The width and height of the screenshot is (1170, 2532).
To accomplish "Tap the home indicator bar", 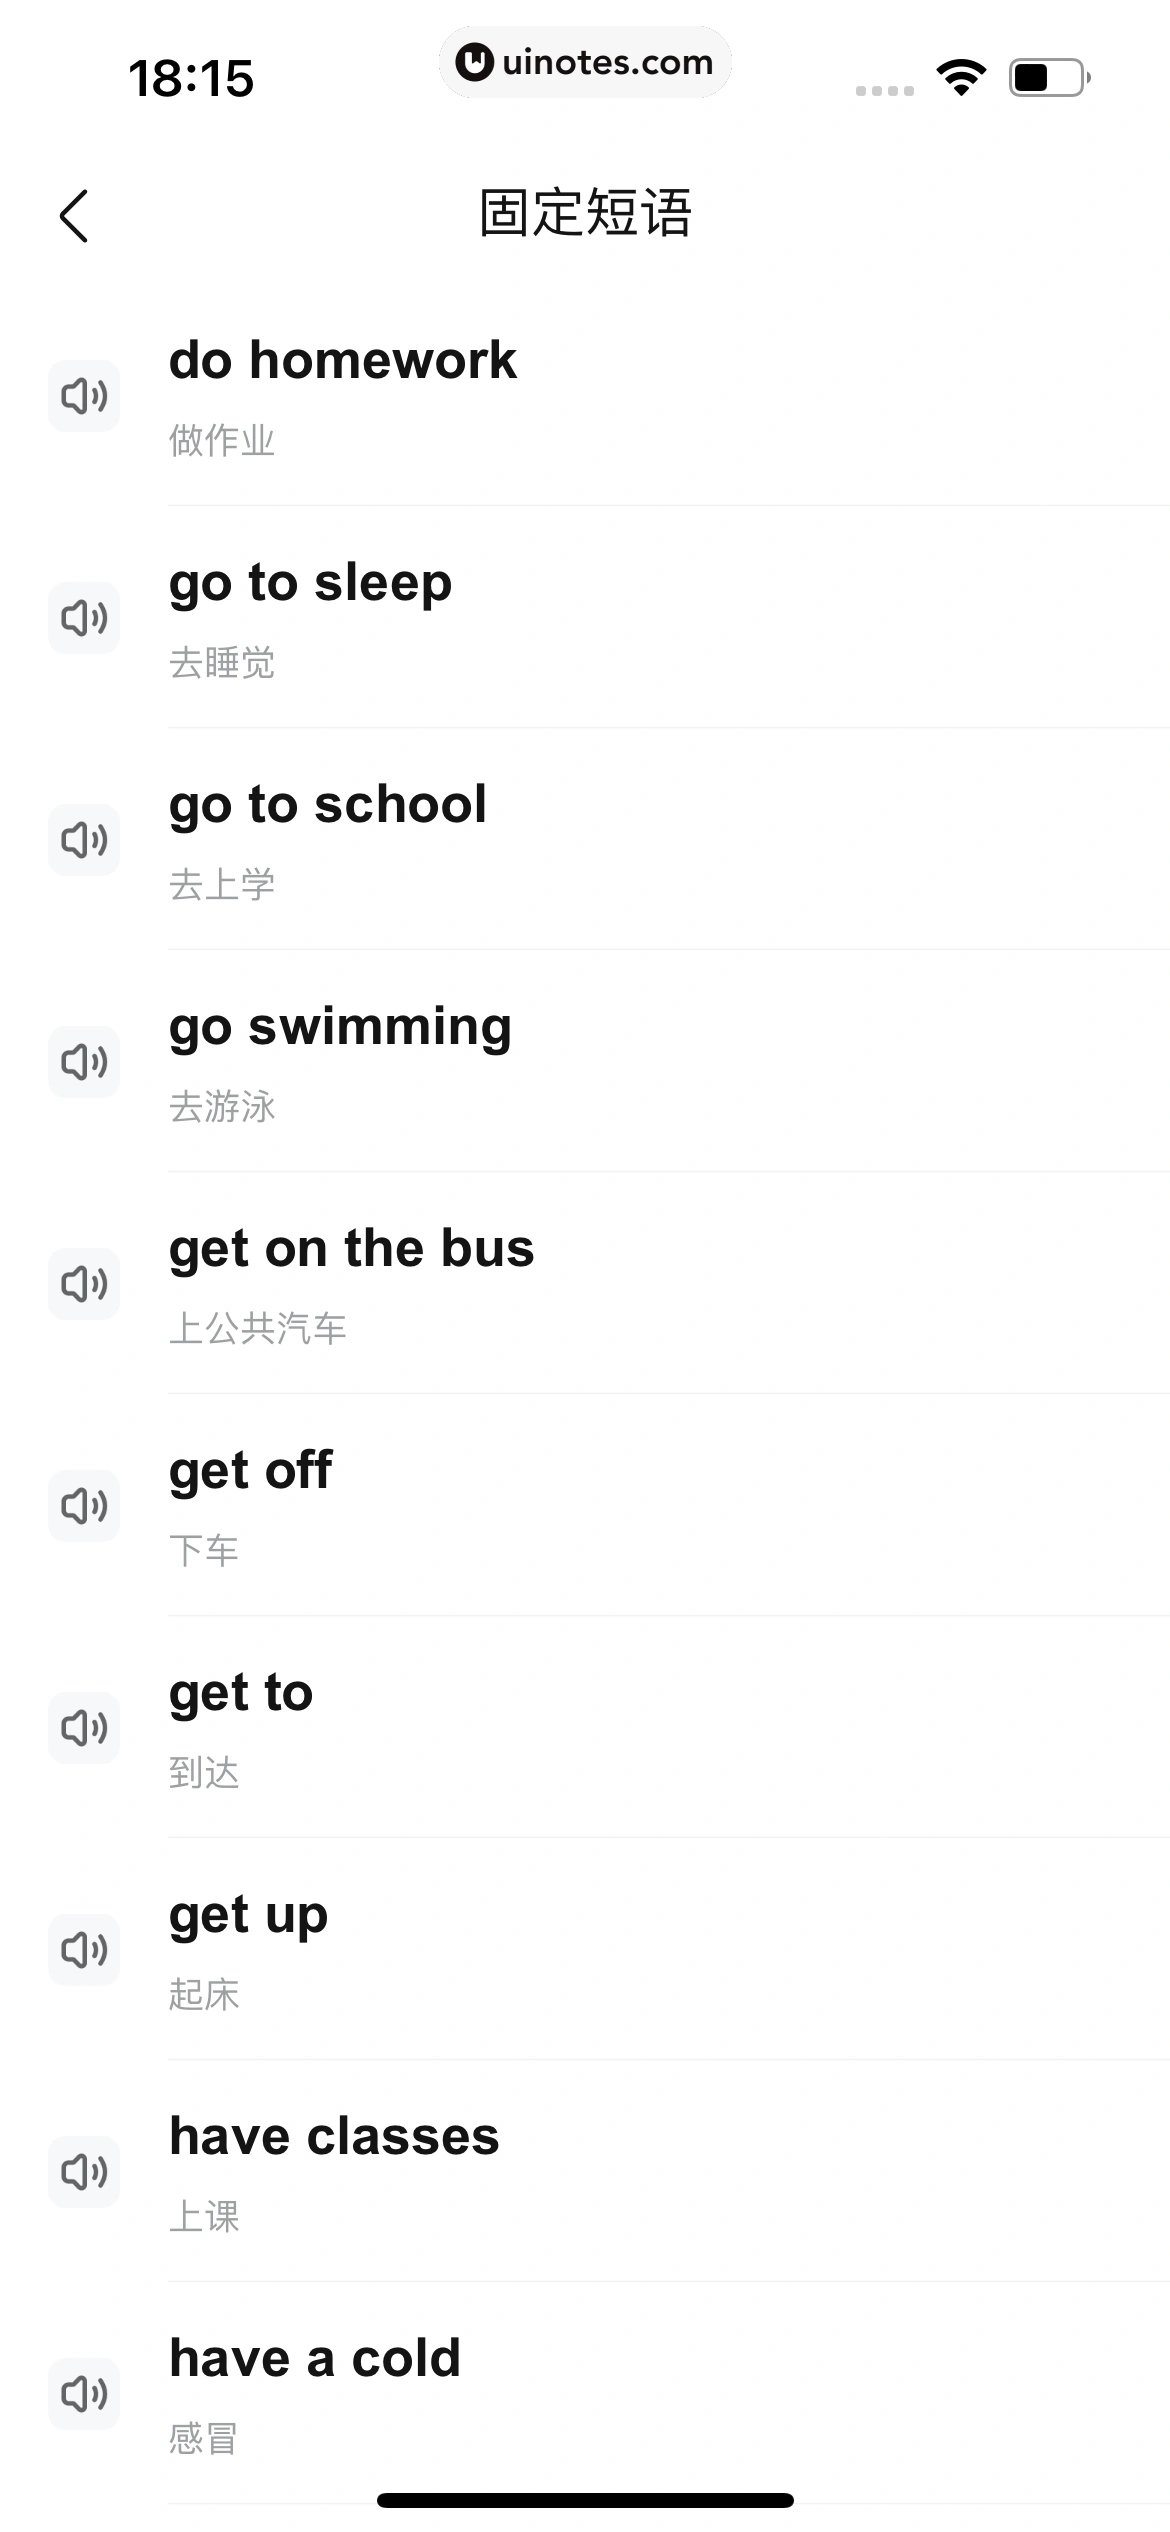I will pyautogui.click(x=585, y=2500).
